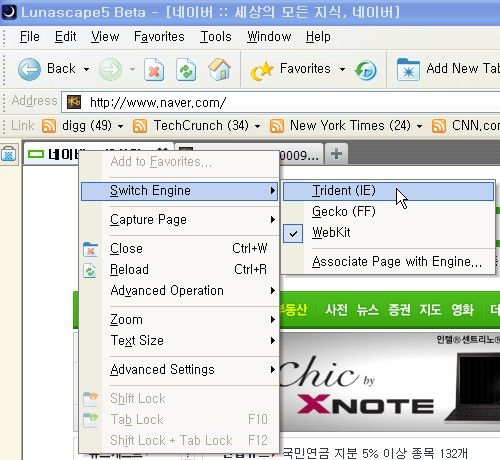500x460 pixels.
Task: Choose Trident (IE) engine
Action: (388, 191)
